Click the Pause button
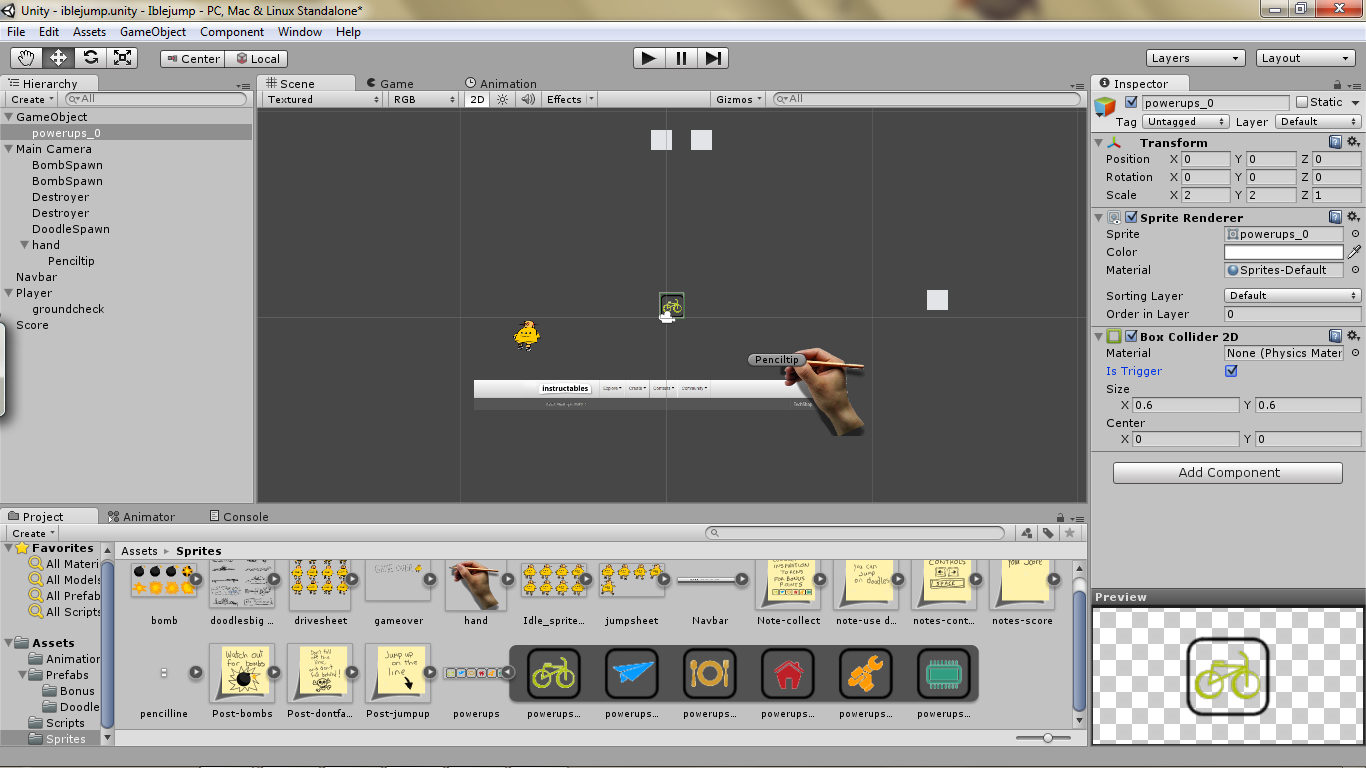This screenshot has width=1366, height=768. point(681,58)
